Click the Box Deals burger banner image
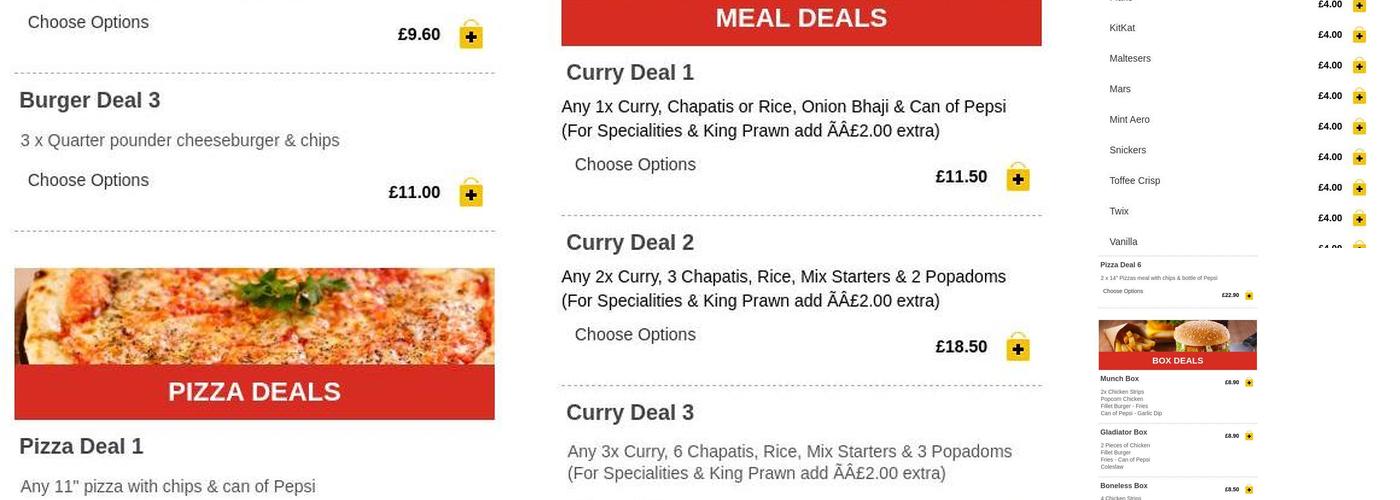The height and width of the screenshot is (500, 1400). tap(1177, 336)
